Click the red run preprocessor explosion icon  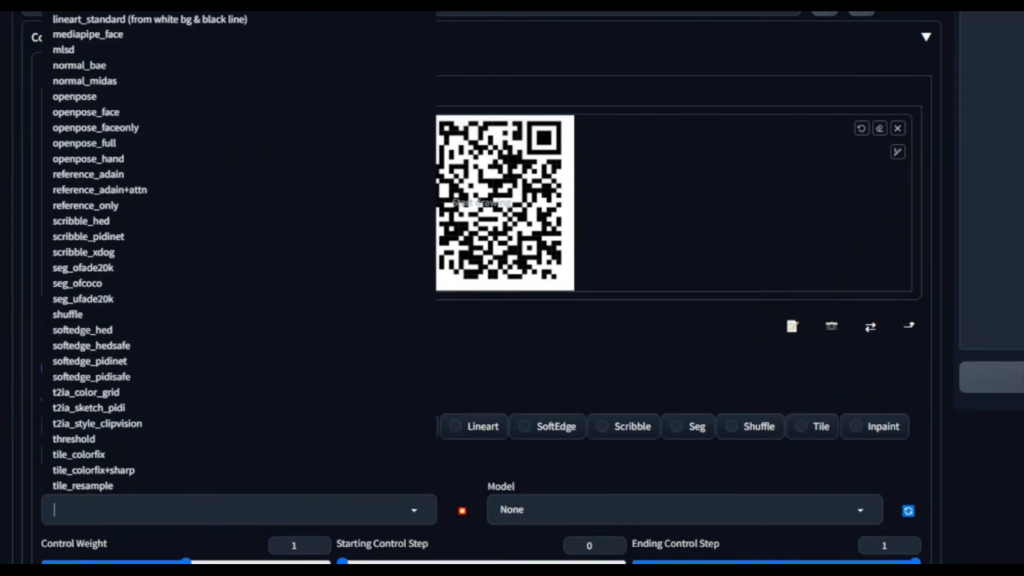[462, 511]
